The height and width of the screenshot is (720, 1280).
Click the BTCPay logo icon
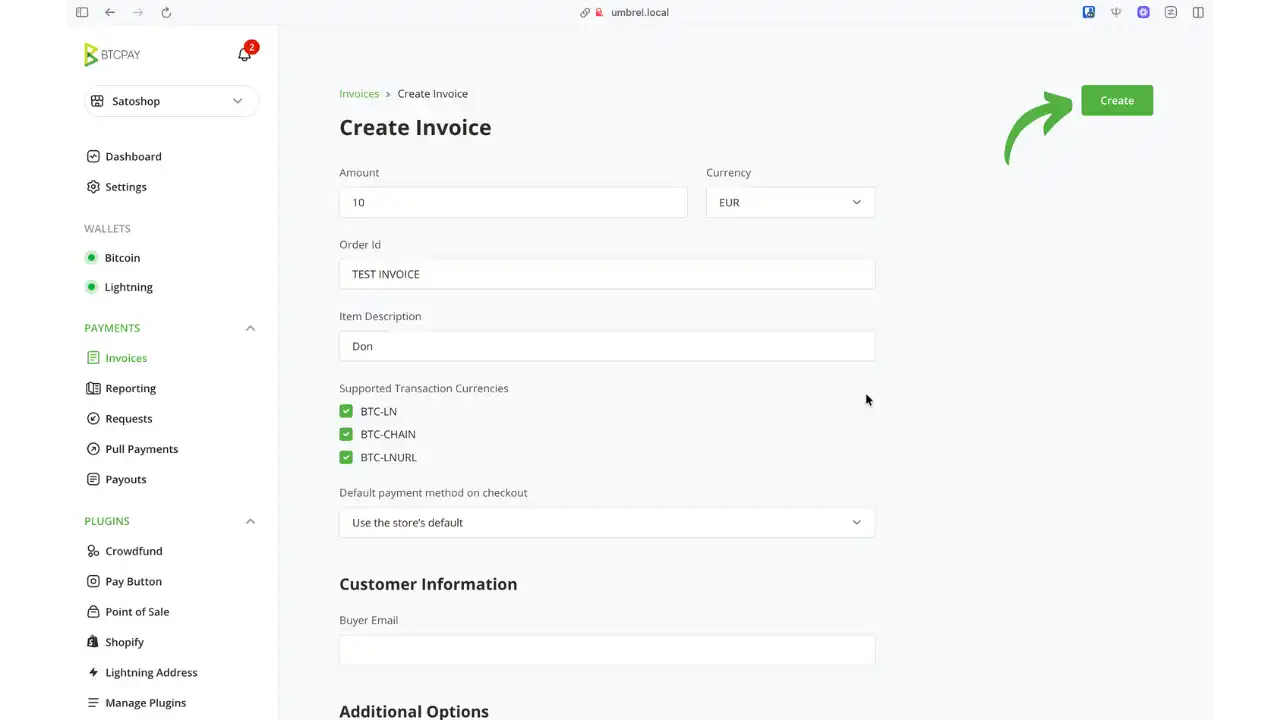91,55
